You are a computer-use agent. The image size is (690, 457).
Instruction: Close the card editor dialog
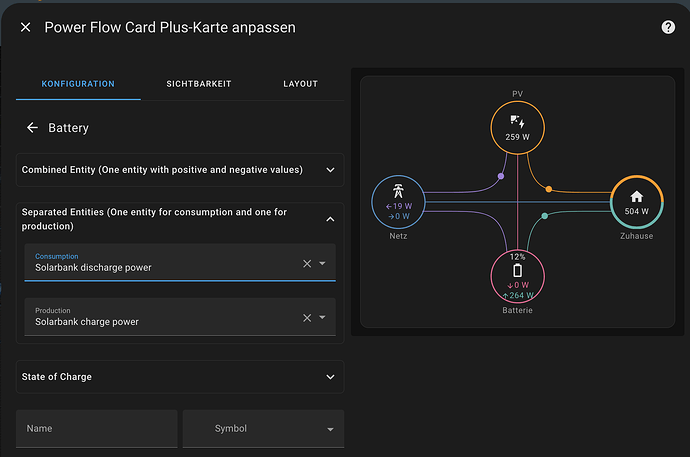(26, 27)
